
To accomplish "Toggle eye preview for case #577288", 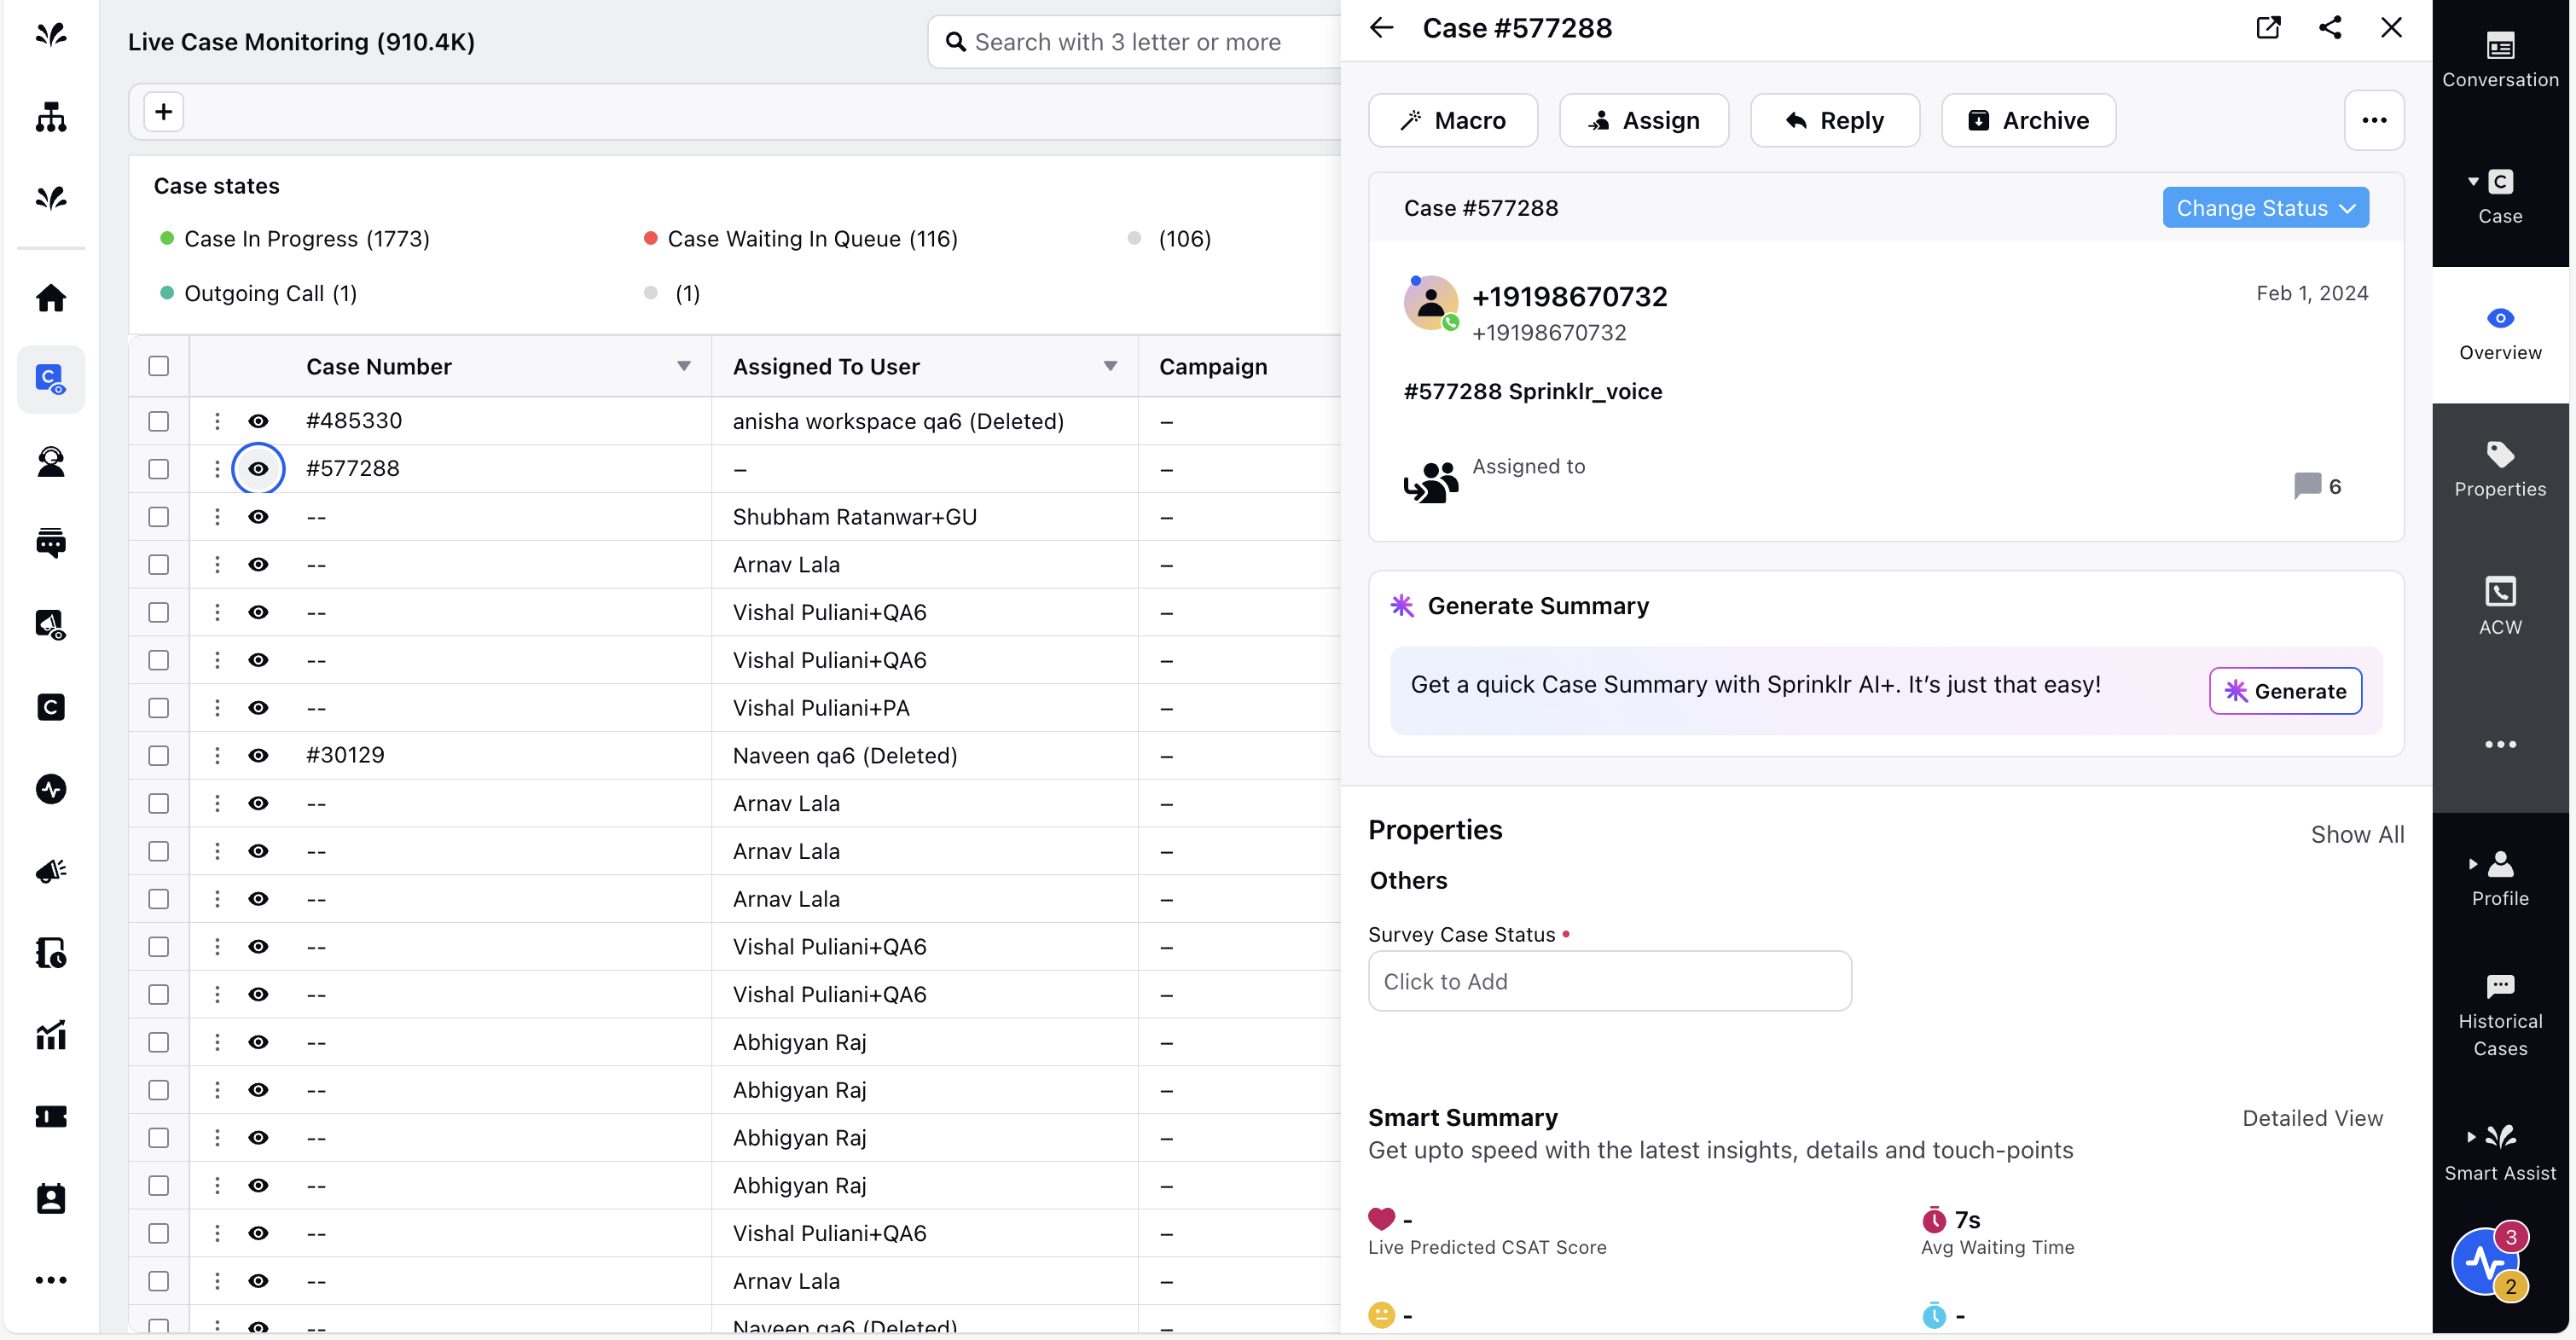I will coord(258,469).
